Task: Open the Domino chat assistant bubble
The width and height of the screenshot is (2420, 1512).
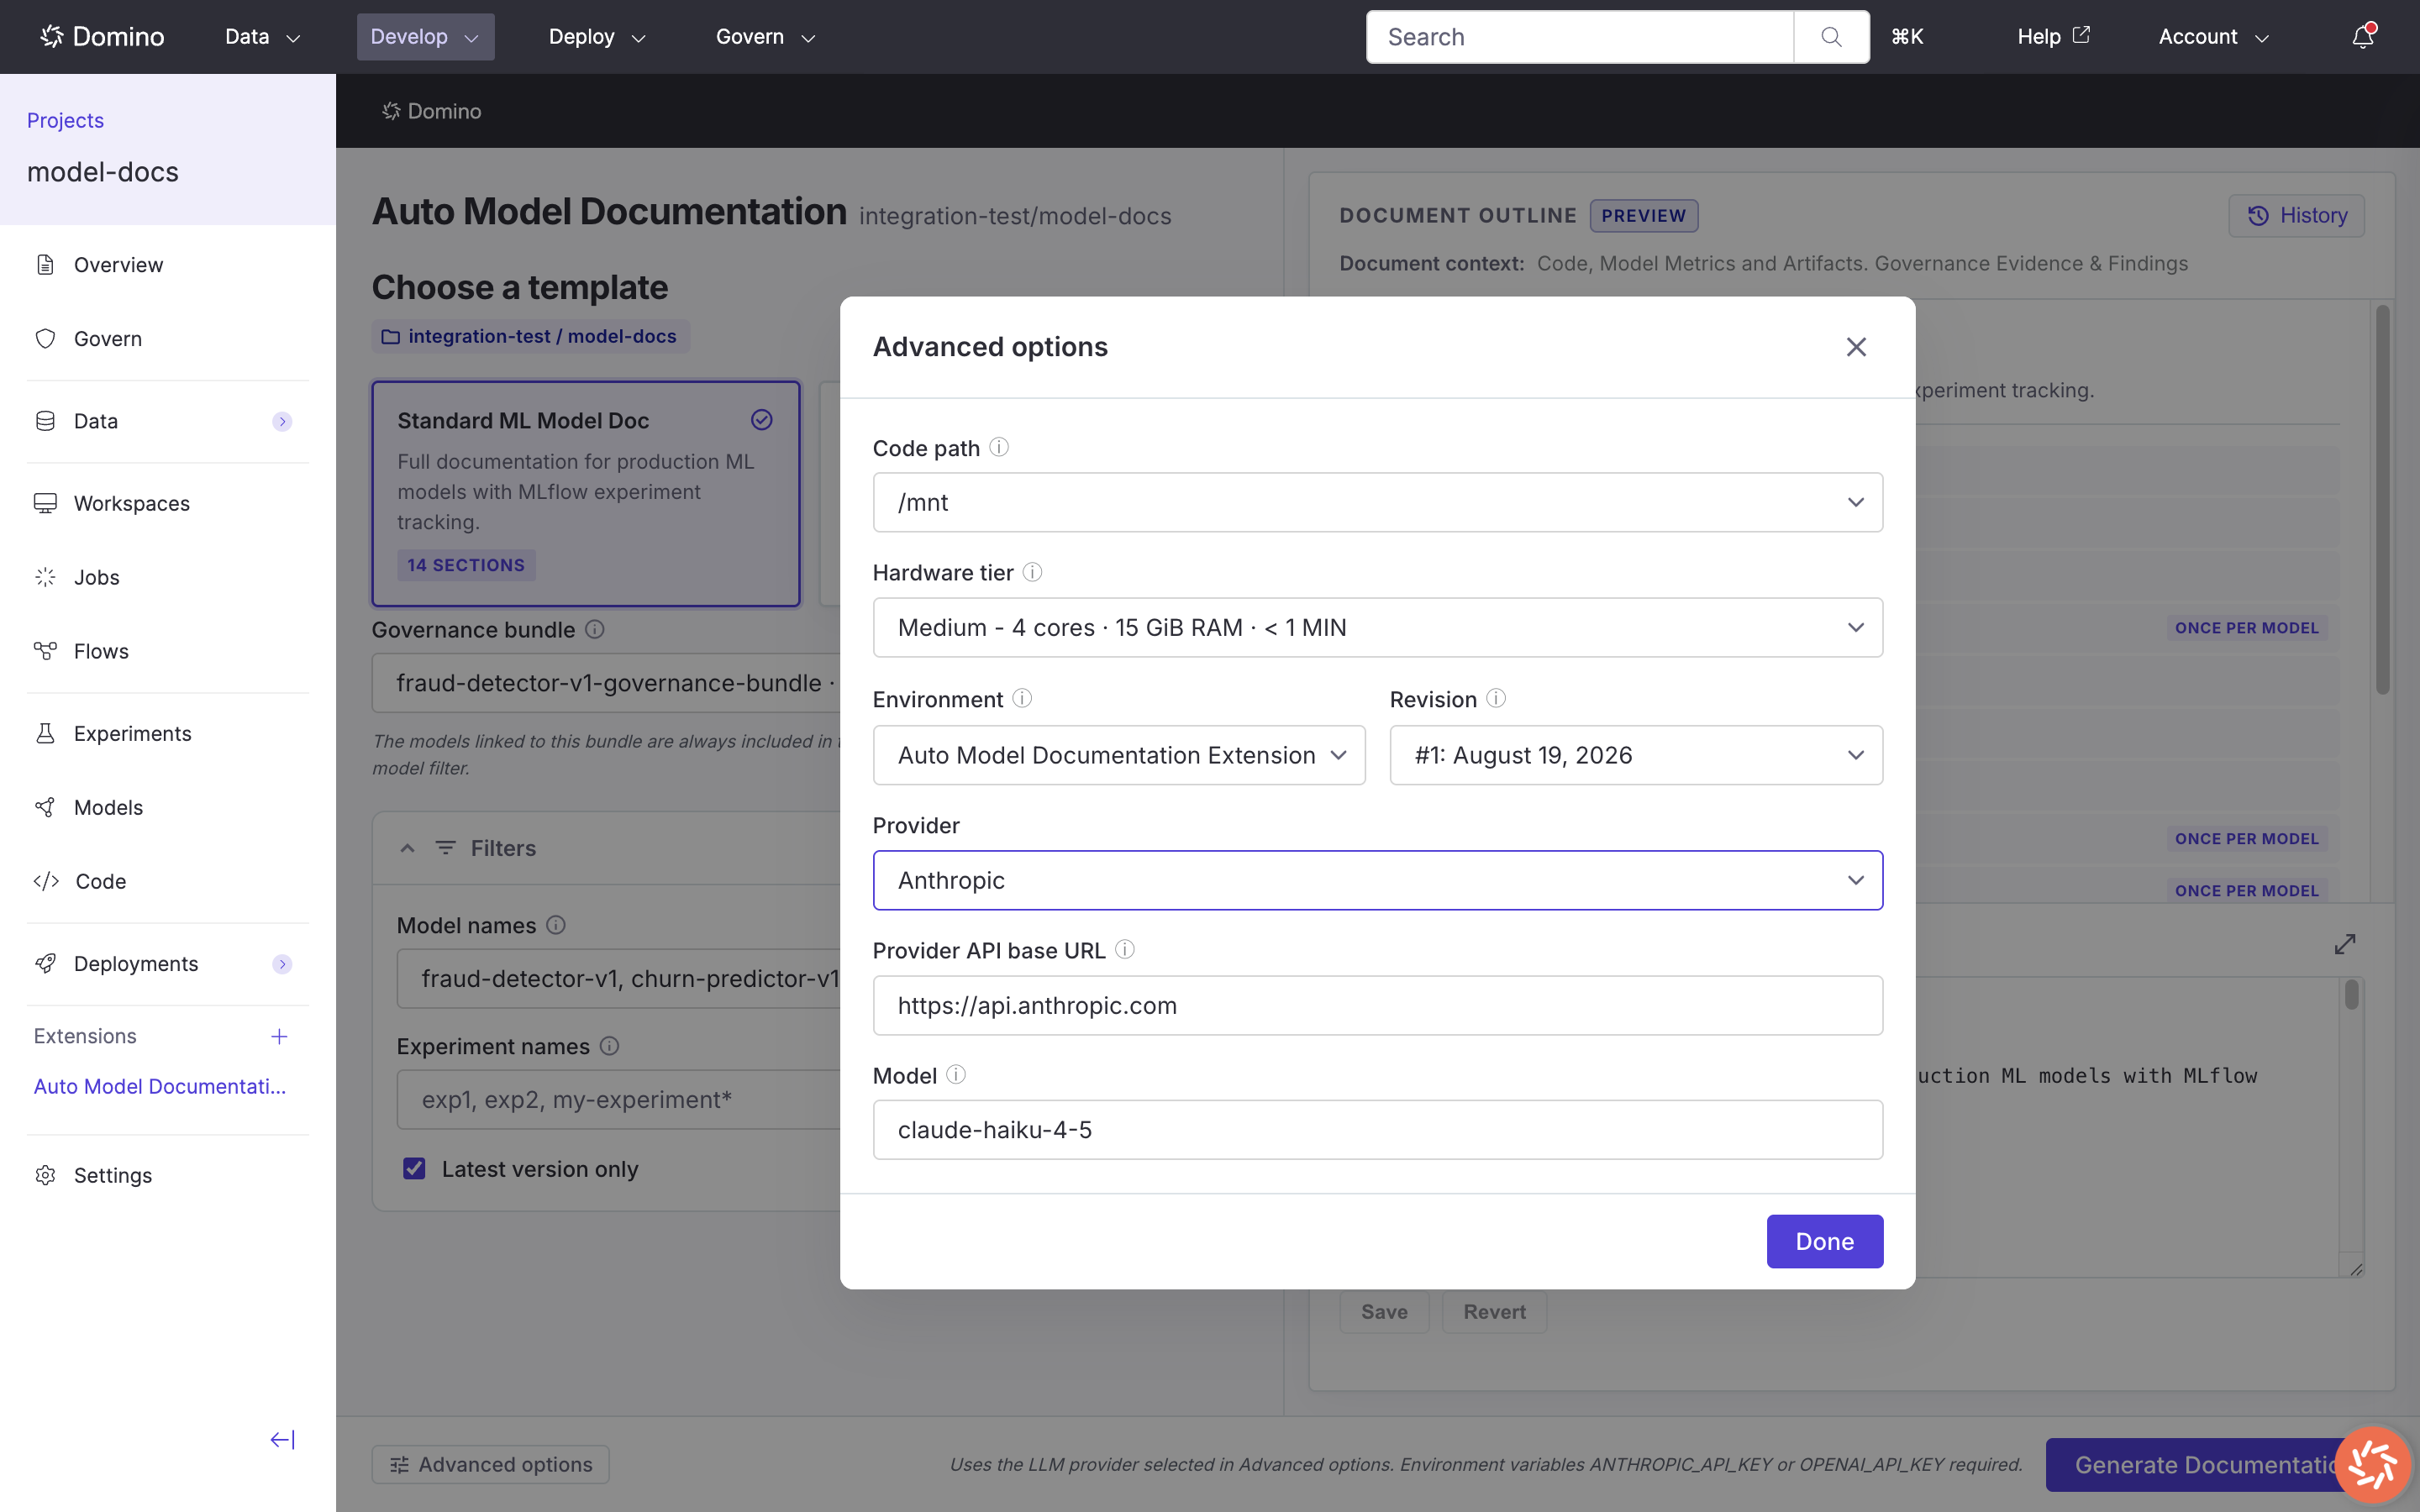Action: pos(2372,1465)
